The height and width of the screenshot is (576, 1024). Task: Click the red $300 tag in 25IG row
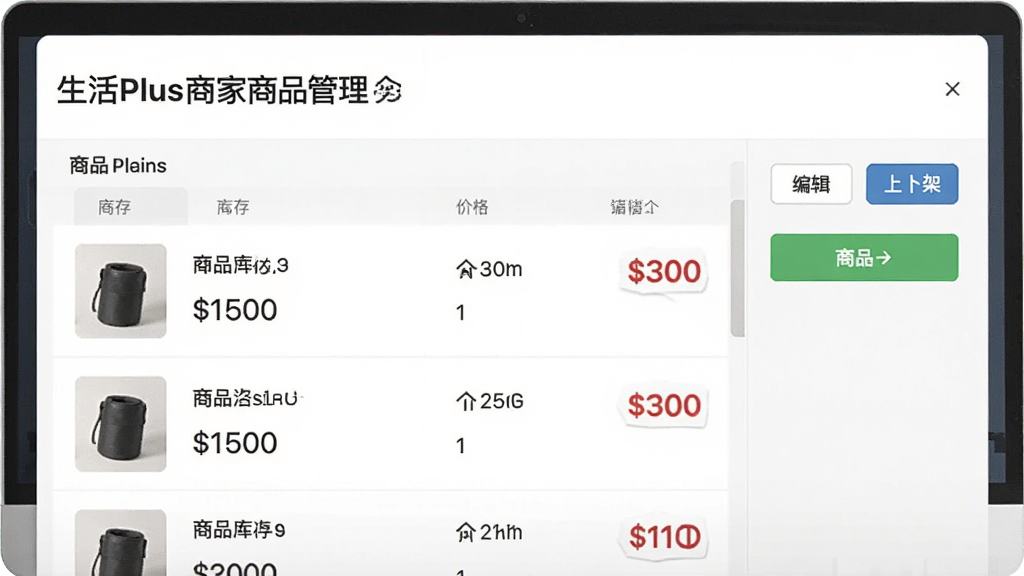[x=664, y=406]
